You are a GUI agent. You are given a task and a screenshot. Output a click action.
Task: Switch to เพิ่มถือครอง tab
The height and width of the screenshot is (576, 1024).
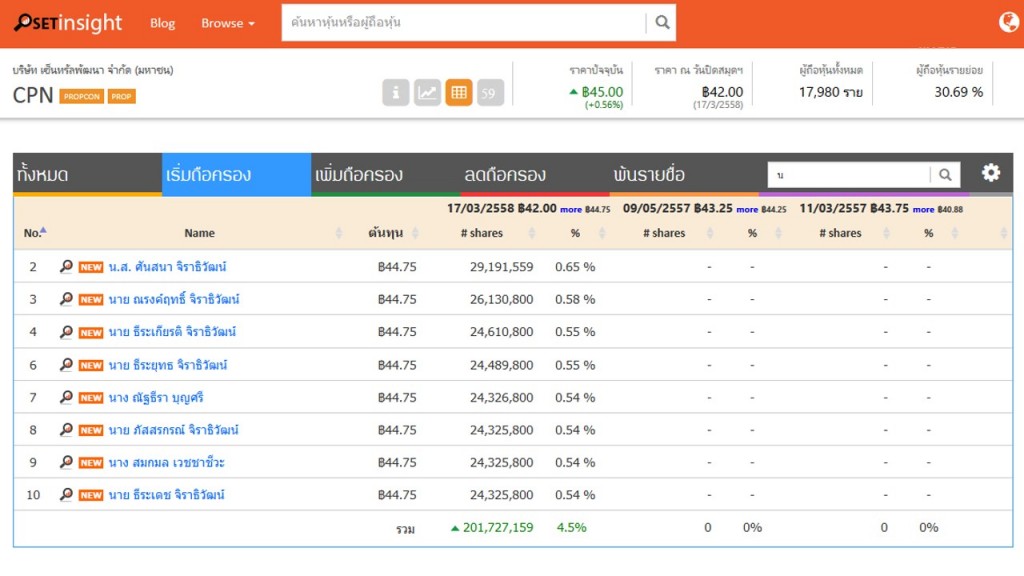click(x=385, y=174)
